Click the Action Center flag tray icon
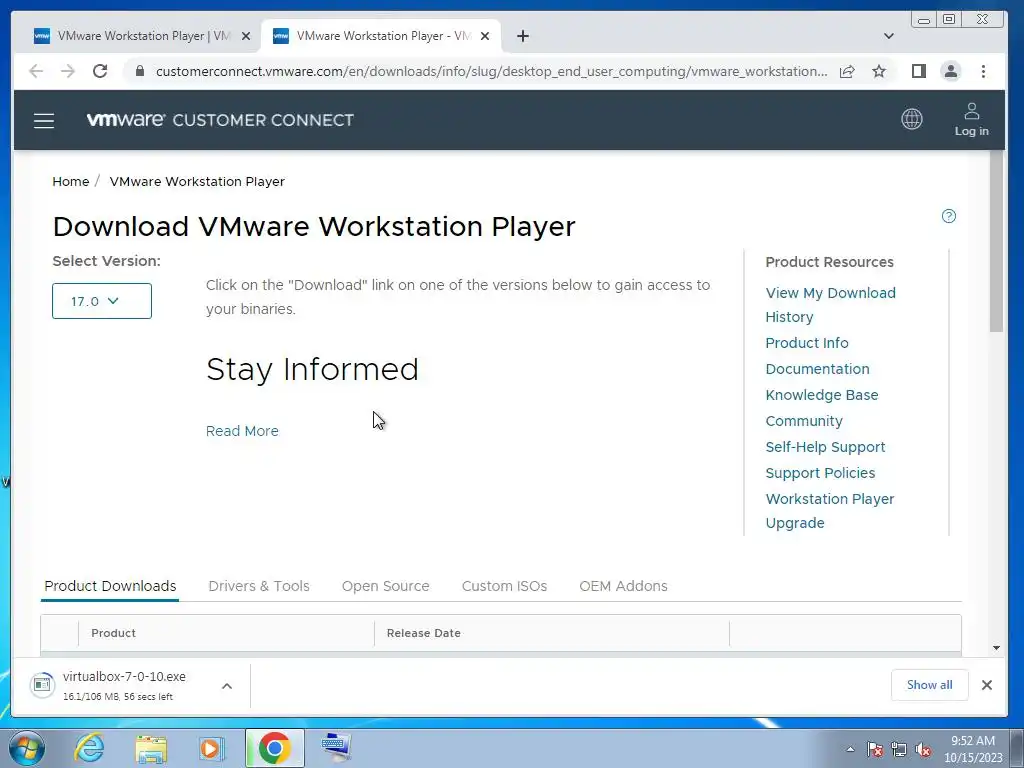Screen dimensions: 1024x768 (875, 749)
